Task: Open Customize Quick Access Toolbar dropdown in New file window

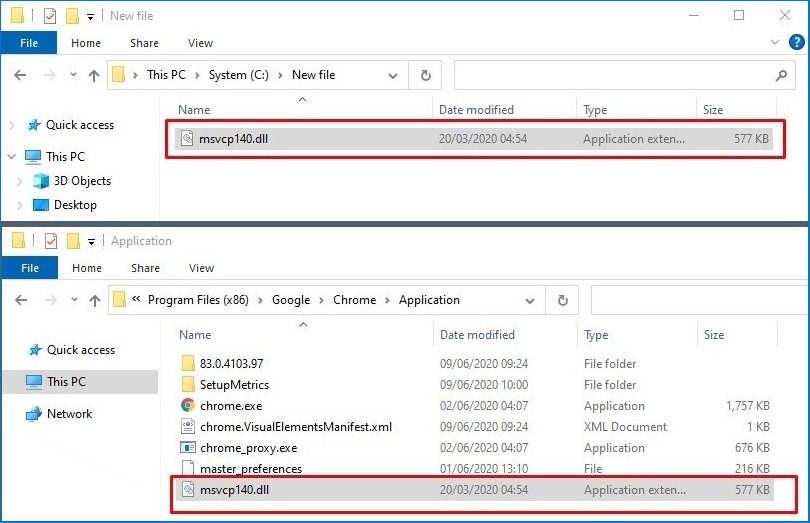Action: coord(90,17)
